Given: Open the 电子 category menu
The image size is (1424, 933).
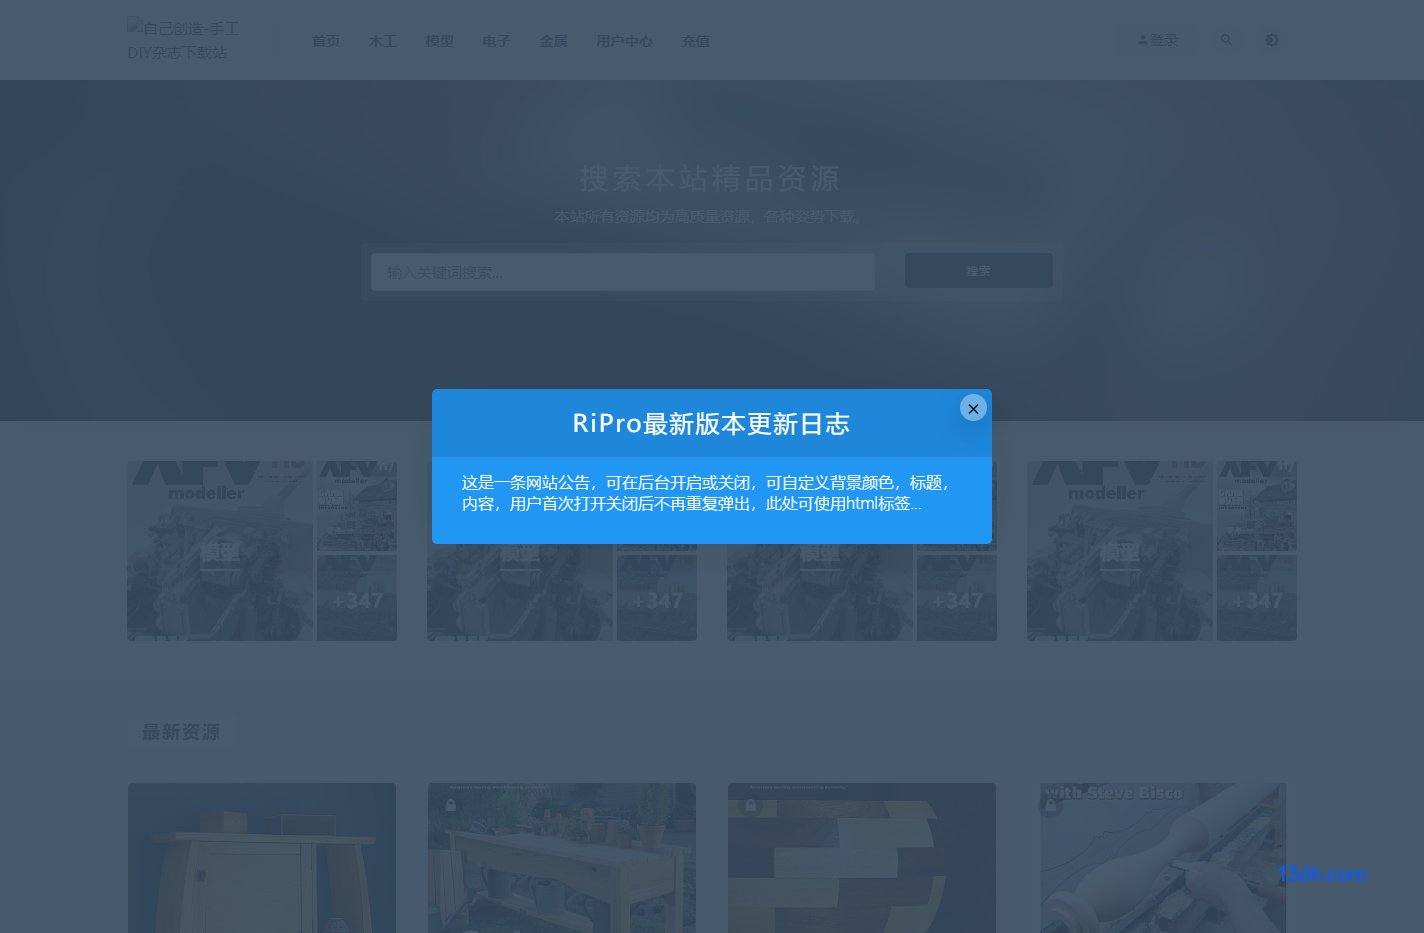Looking at the screenshot, I should pos(497,41).
